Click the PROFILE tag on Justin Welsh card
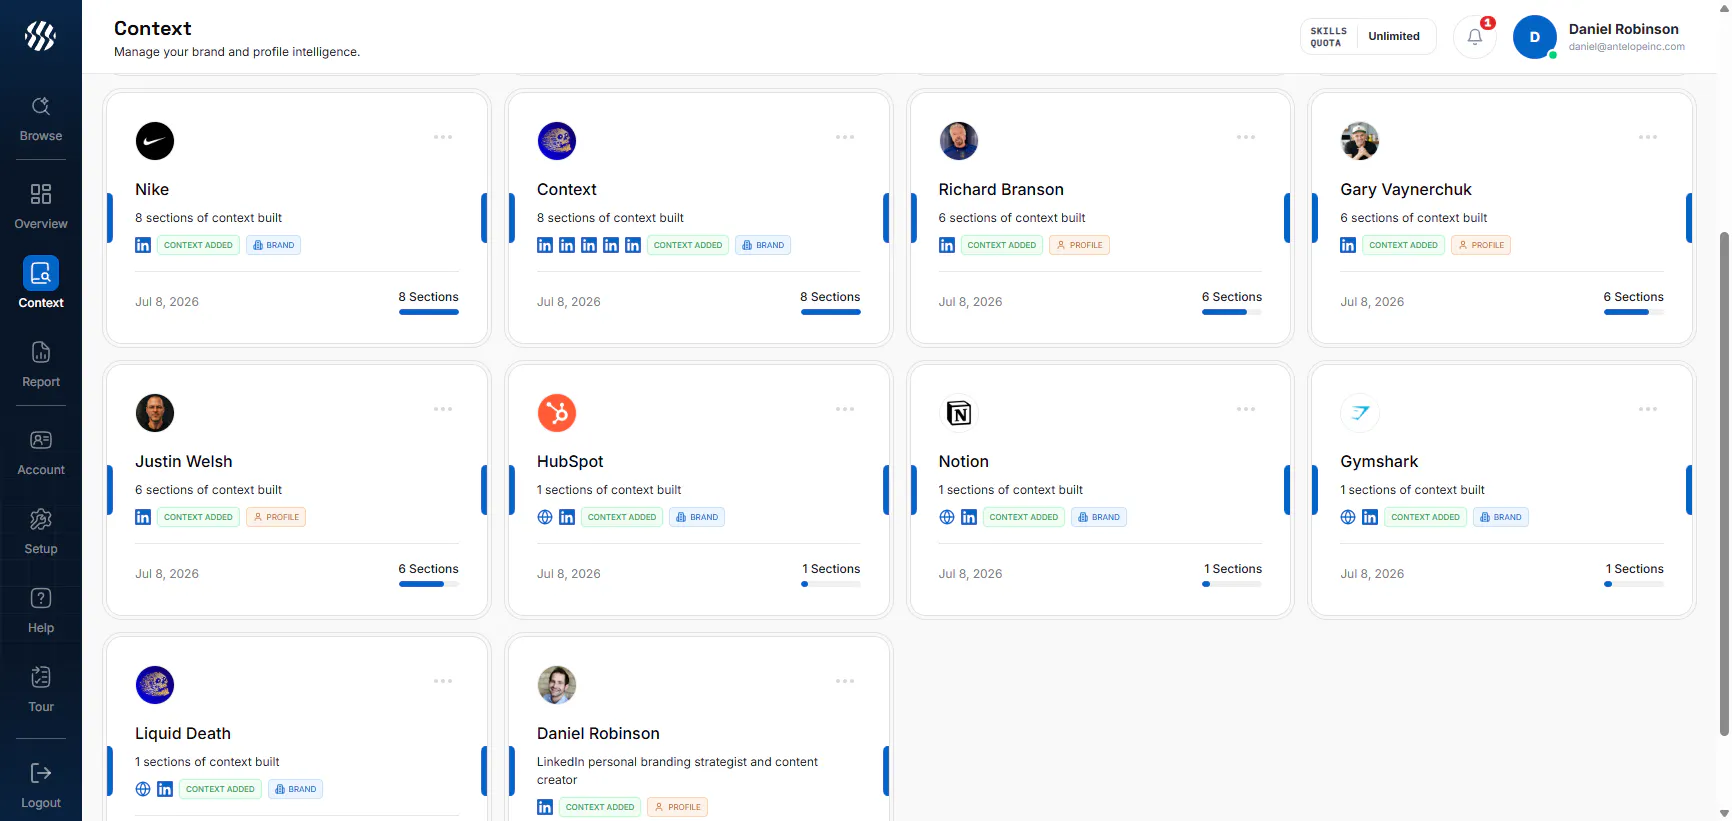The width and height of the screenshot is (1732, 821). tap(276, 517)
